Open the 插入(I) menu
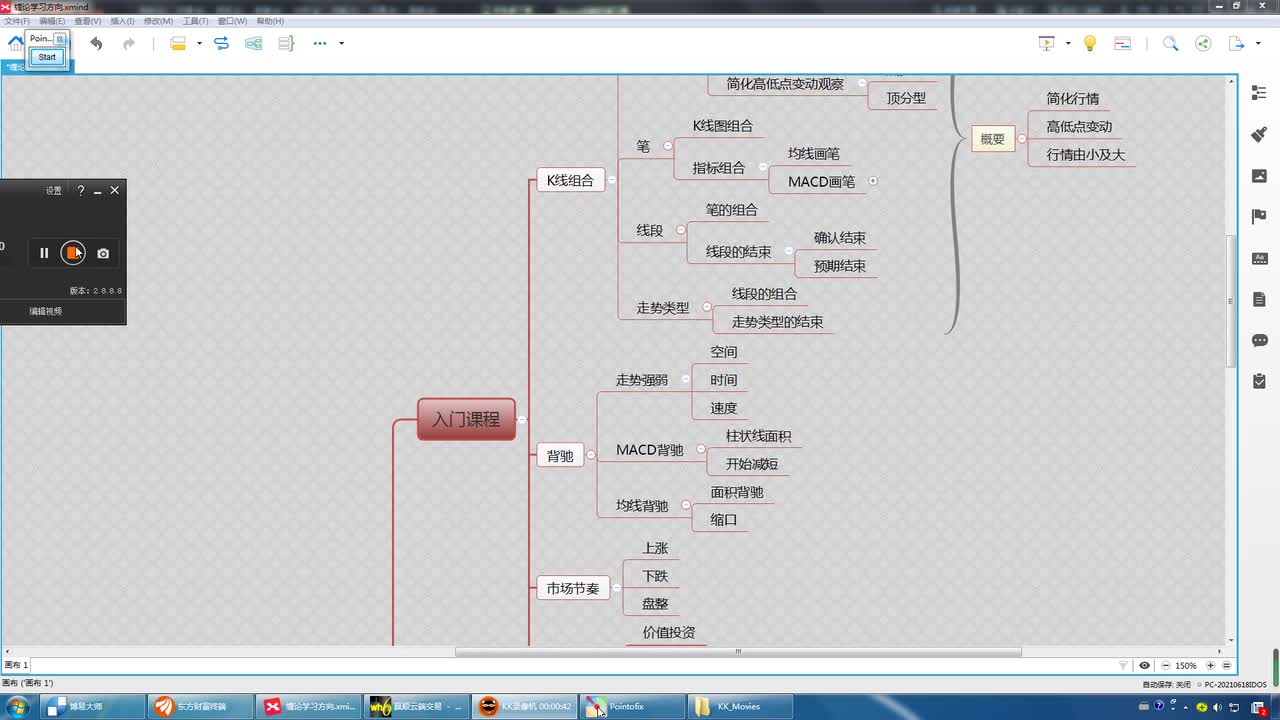Image resolution: width=1280 pixels, height=720 pixels. [x=122, y=21]
